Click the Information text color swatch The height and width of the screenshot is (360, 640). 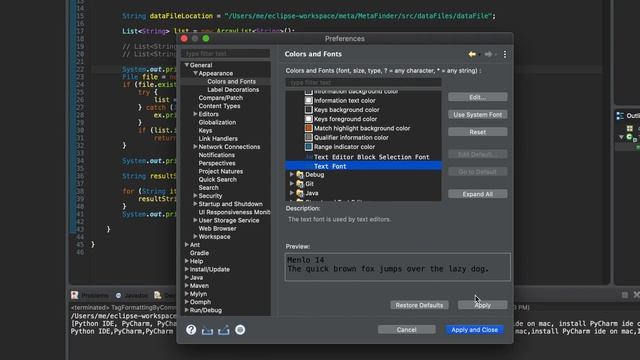tap(309, 100)
